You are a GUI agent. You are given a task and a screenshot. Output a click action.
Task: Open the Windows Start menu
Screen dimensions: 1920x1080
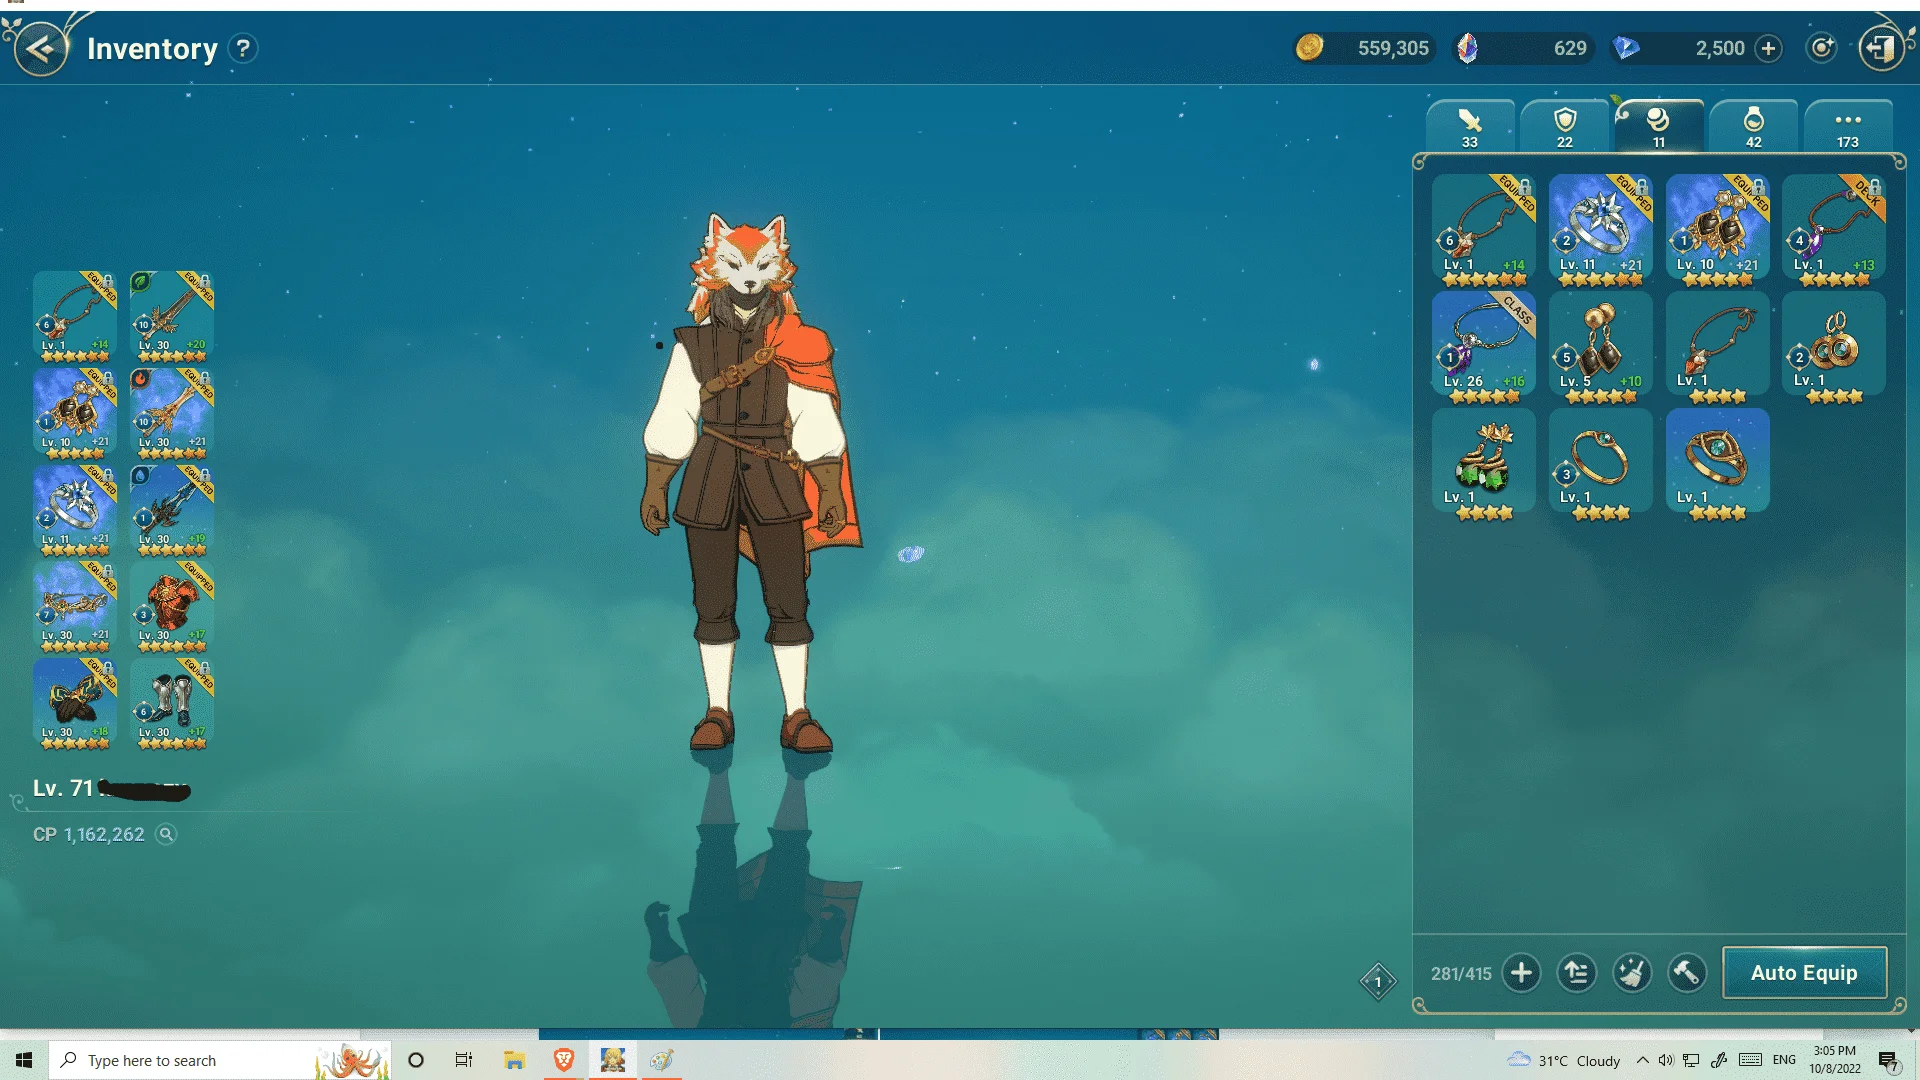tap(24, 1060)
